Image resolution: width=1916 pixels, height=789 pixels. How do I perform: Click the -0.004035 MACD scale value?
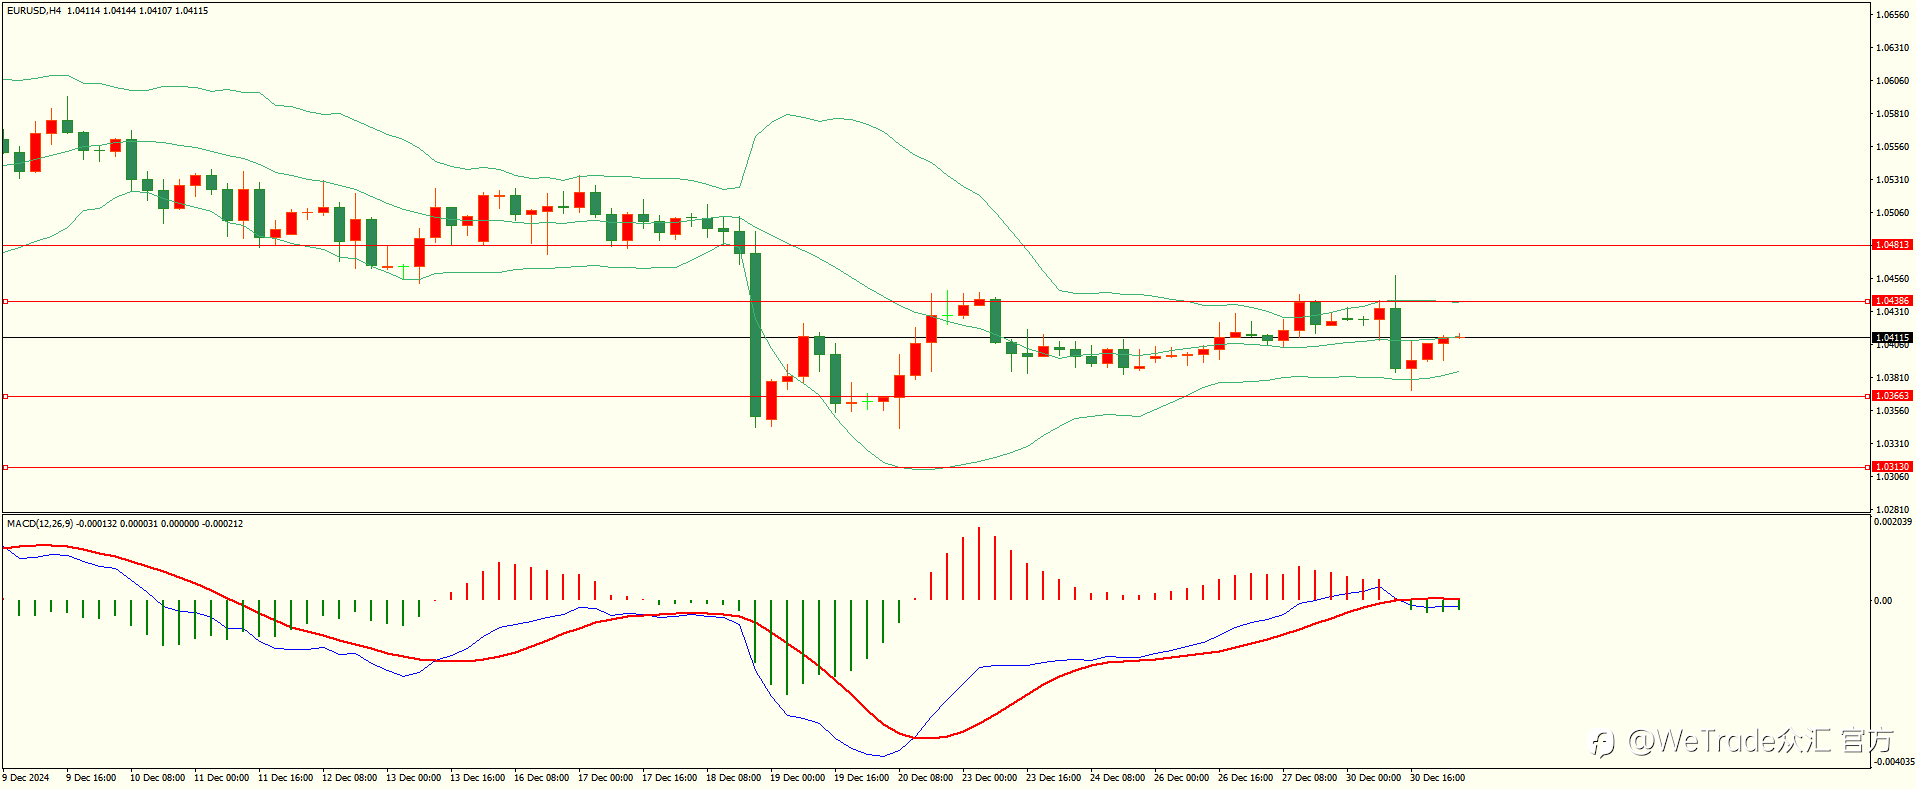pos(1894,762)
